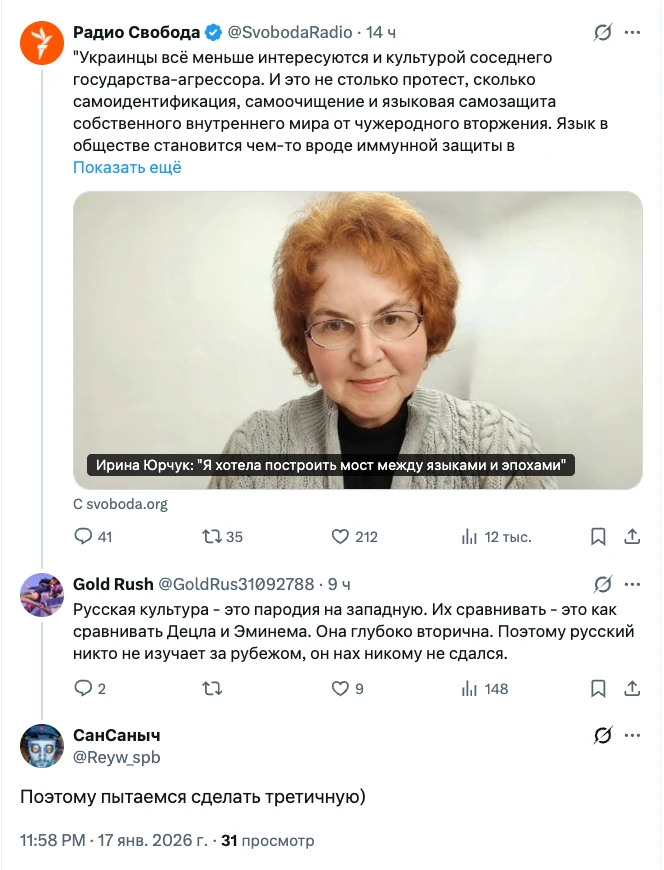Reply to Радио Свобода post
The height and width of the screenshot is (870, 664).
(84, 537)
